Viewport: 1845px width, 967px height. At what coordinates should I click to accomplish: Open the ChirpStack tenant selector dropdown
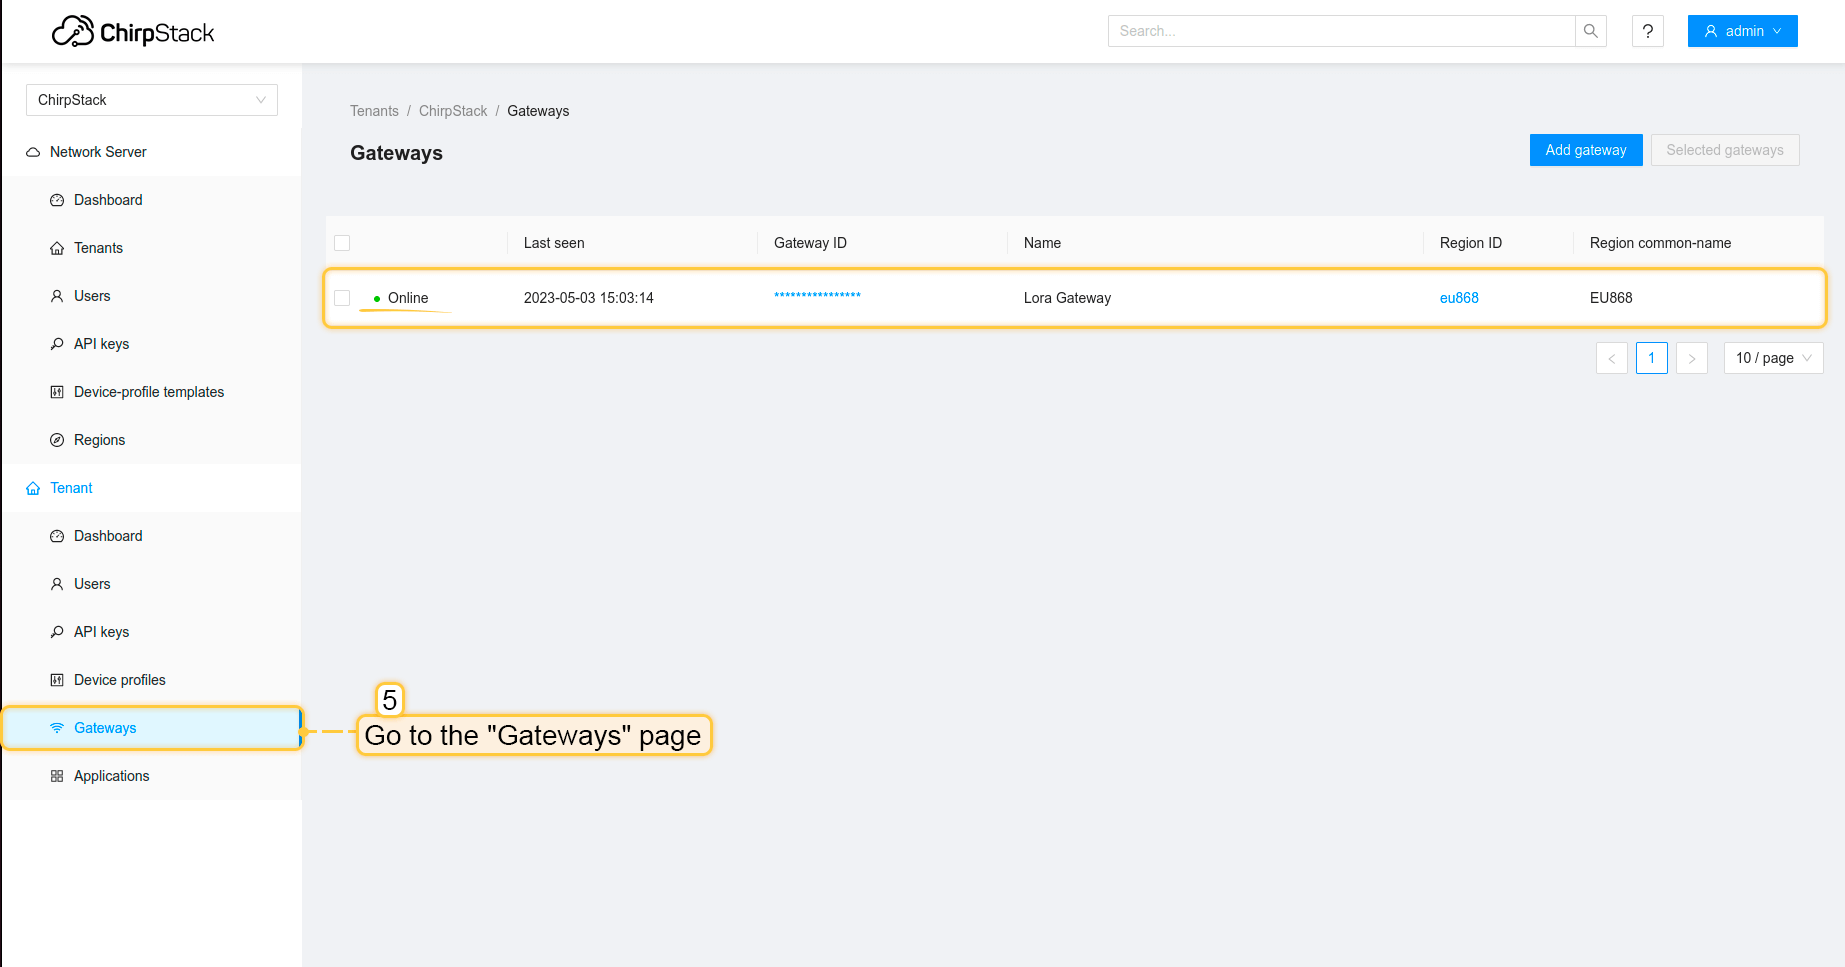[151, 100]
